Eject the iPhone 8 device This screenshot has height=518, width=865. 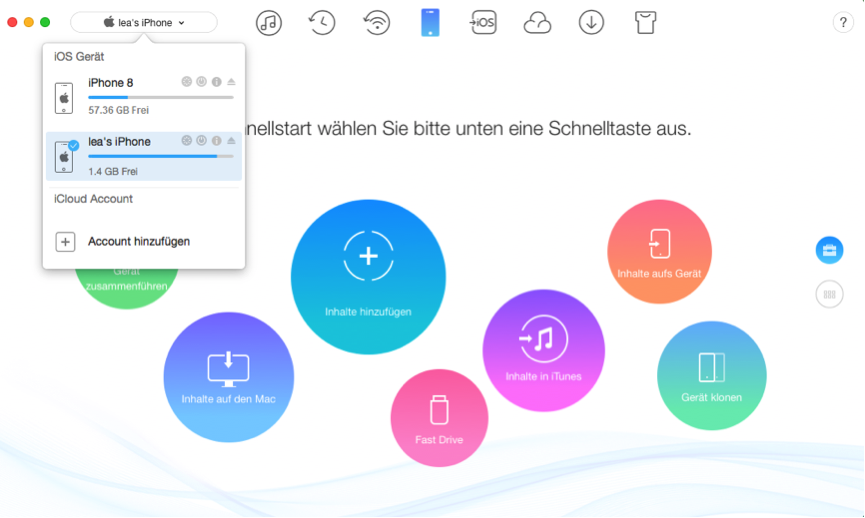pos(231,82)
